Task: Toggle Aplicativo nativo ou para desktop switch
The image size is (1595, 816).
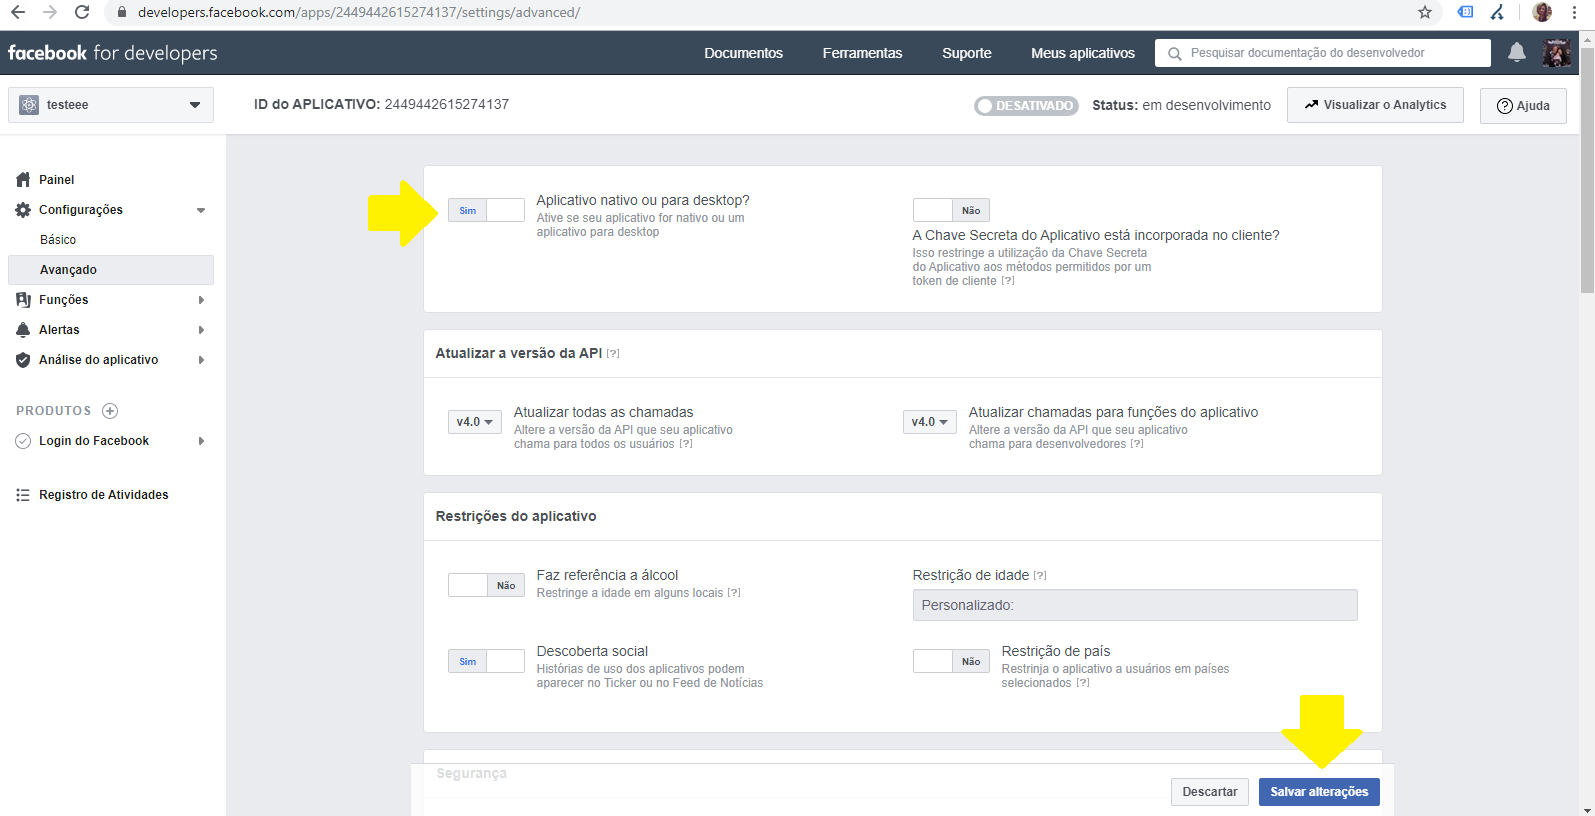Action: coord(486,210)
